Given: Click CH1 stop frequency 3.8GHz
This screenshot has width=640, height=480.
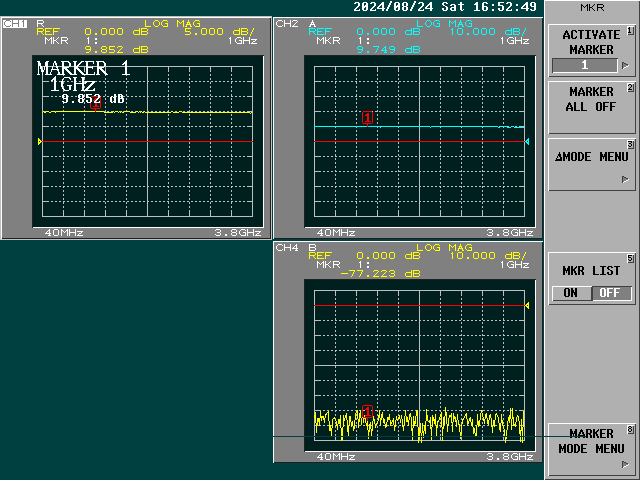Looking at the screenshot, I should pos(238,233).
